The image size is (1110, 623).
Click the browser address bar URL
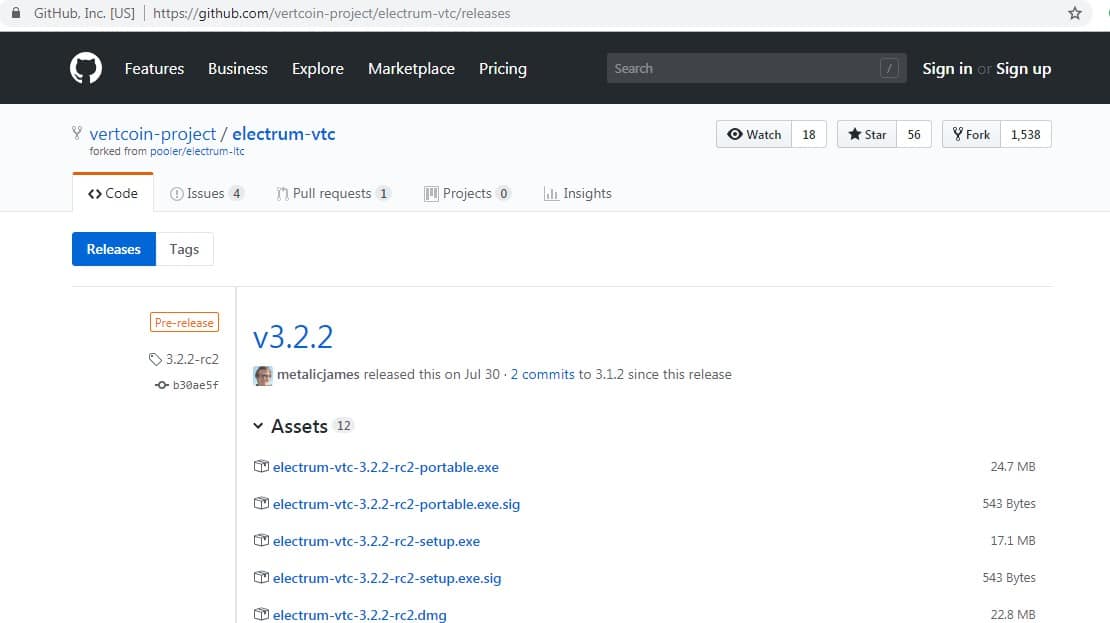click(331, 13)
